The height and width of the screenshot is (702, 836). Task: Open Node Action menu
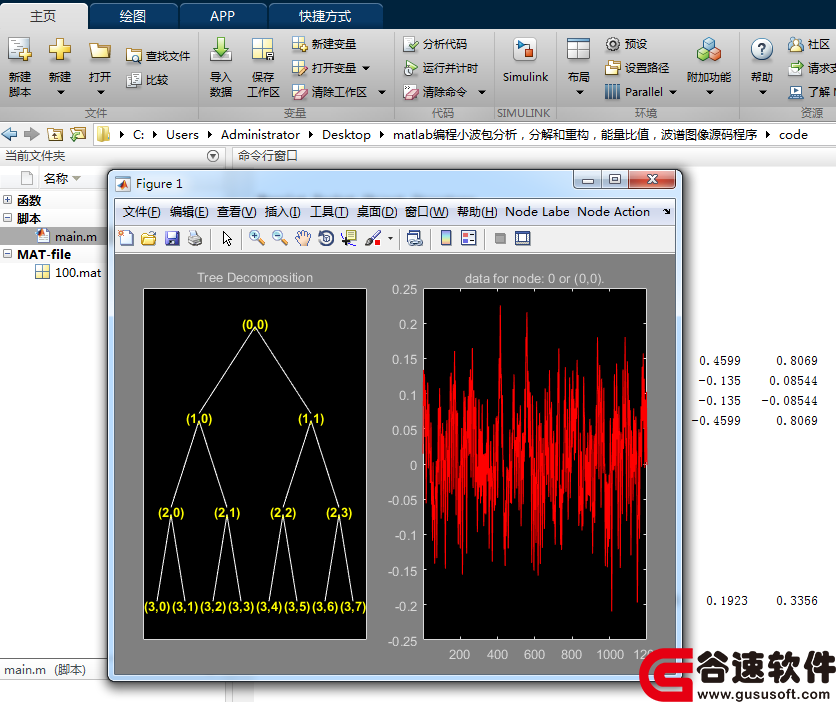click(x=613, y=212)
